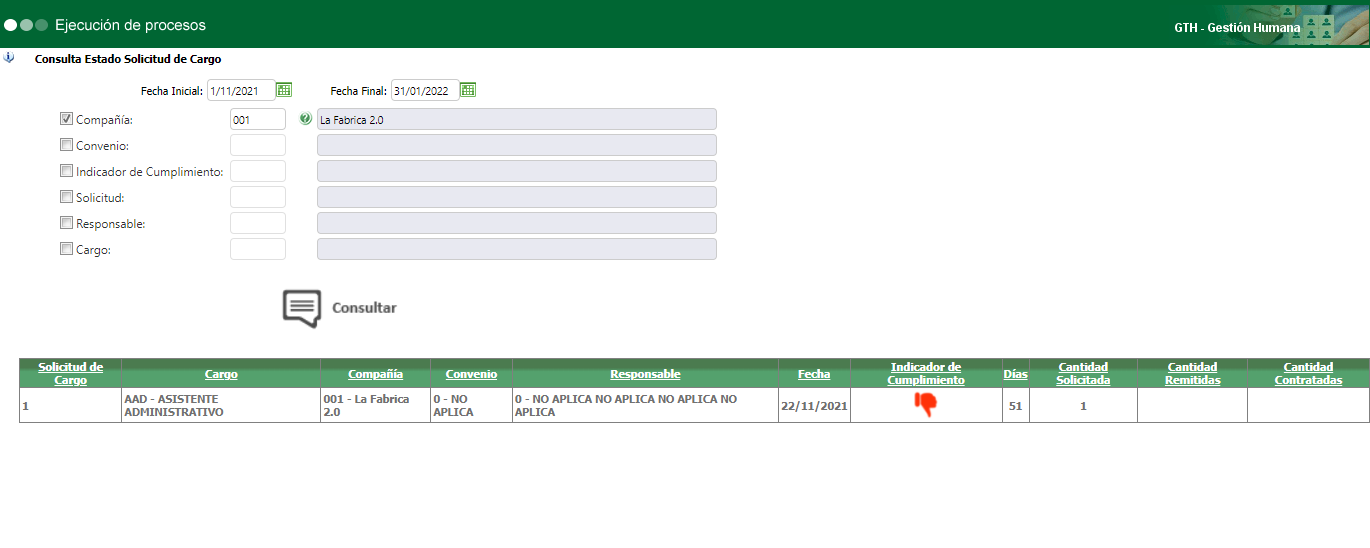Screen dimensions: 1370x548
Task: Enable the Convenio filter checkbox
Action: click(x=67, y=145)
